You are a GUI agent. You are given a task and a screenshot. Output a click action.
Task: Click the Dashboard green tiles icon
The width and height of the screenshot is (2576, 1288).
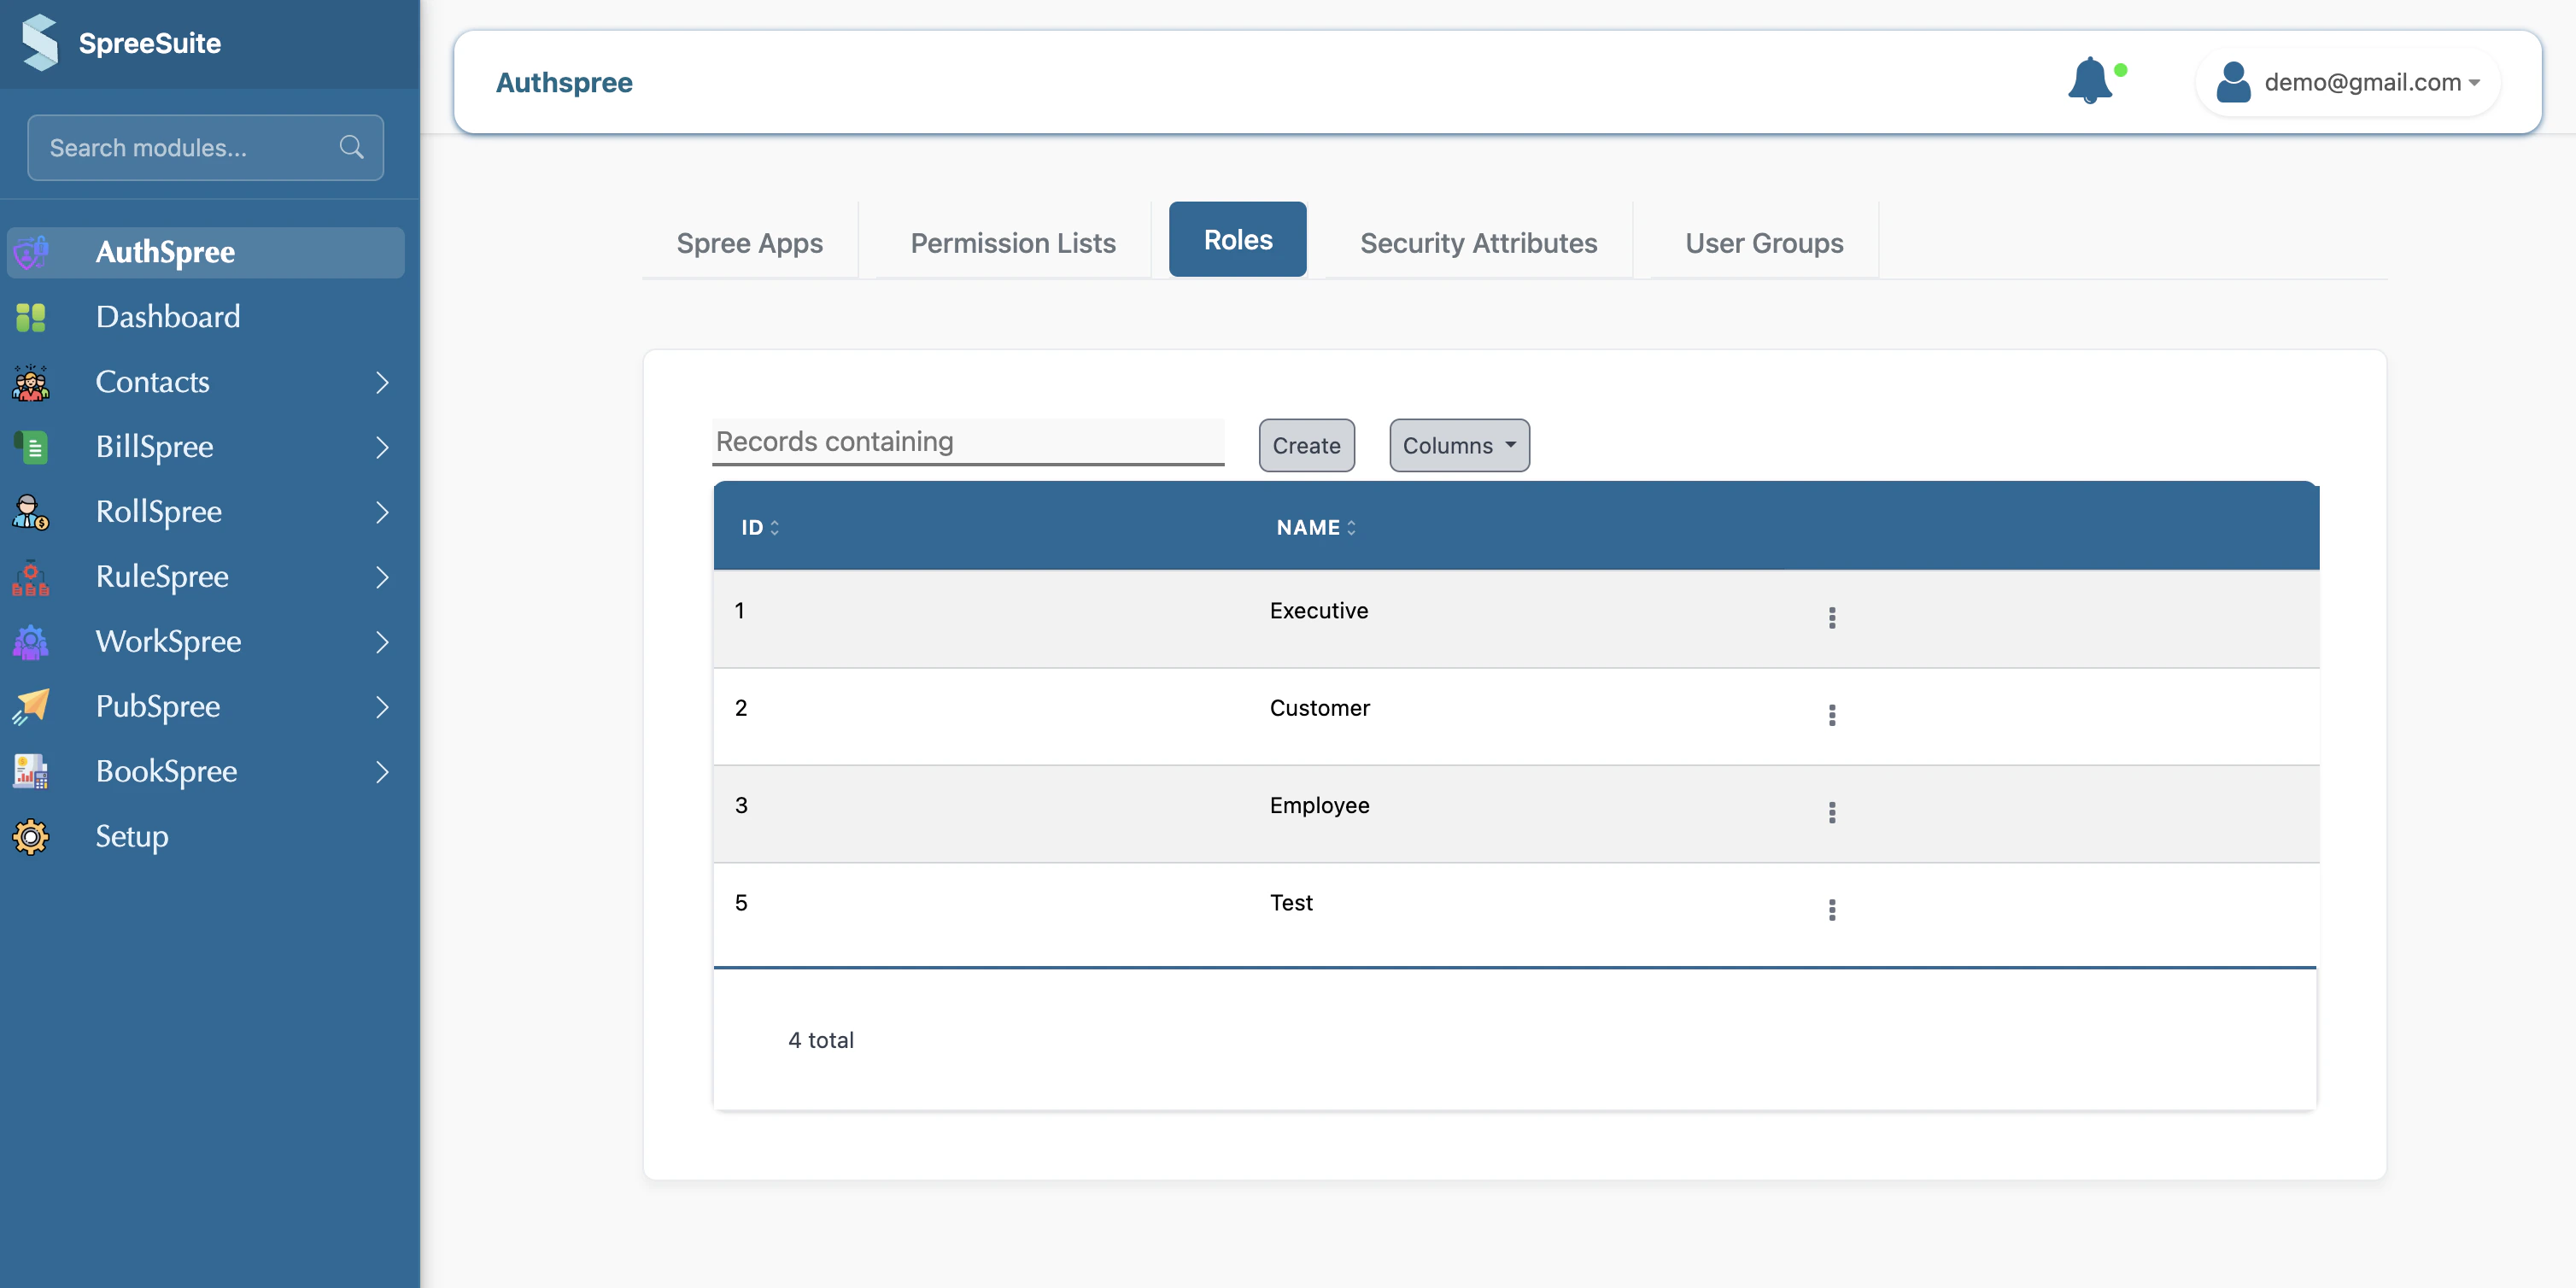[31, 317]
